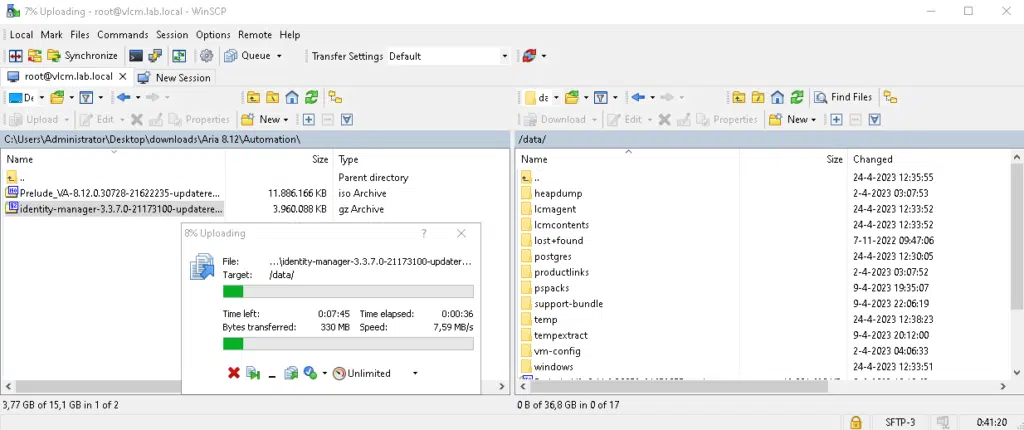This screenshot has height=430, width=1024.
Task: Click the disconnect/reconnect session icon
Action: (529, 56)
